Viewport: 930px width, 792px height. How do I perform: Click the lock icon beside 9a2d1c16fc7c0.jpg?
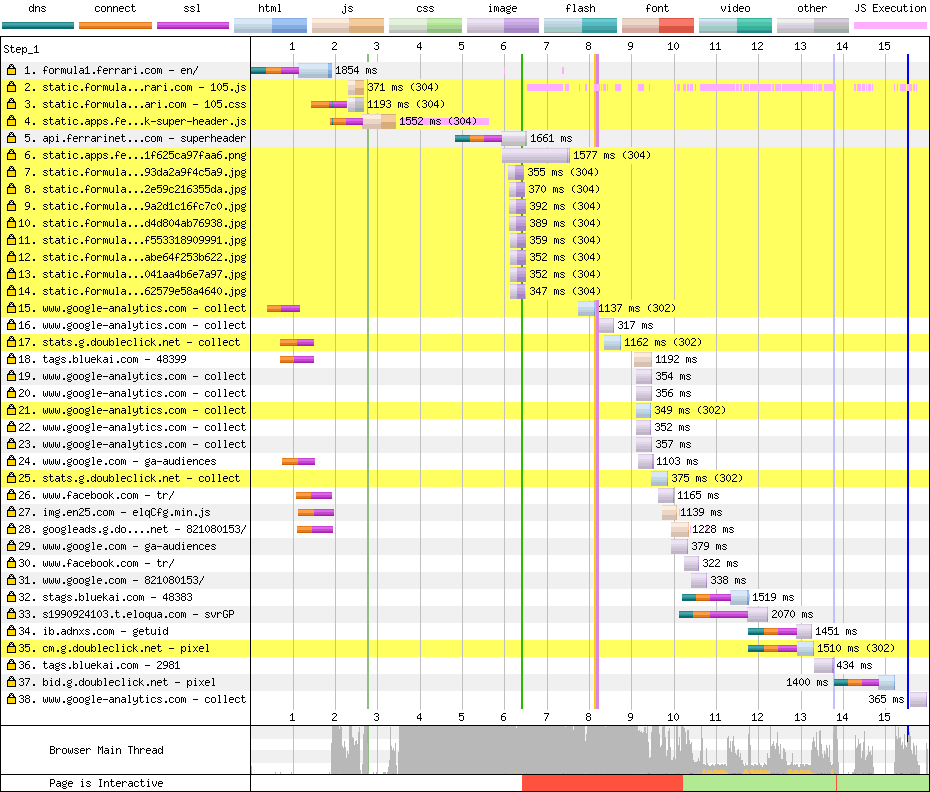point(11,206)
